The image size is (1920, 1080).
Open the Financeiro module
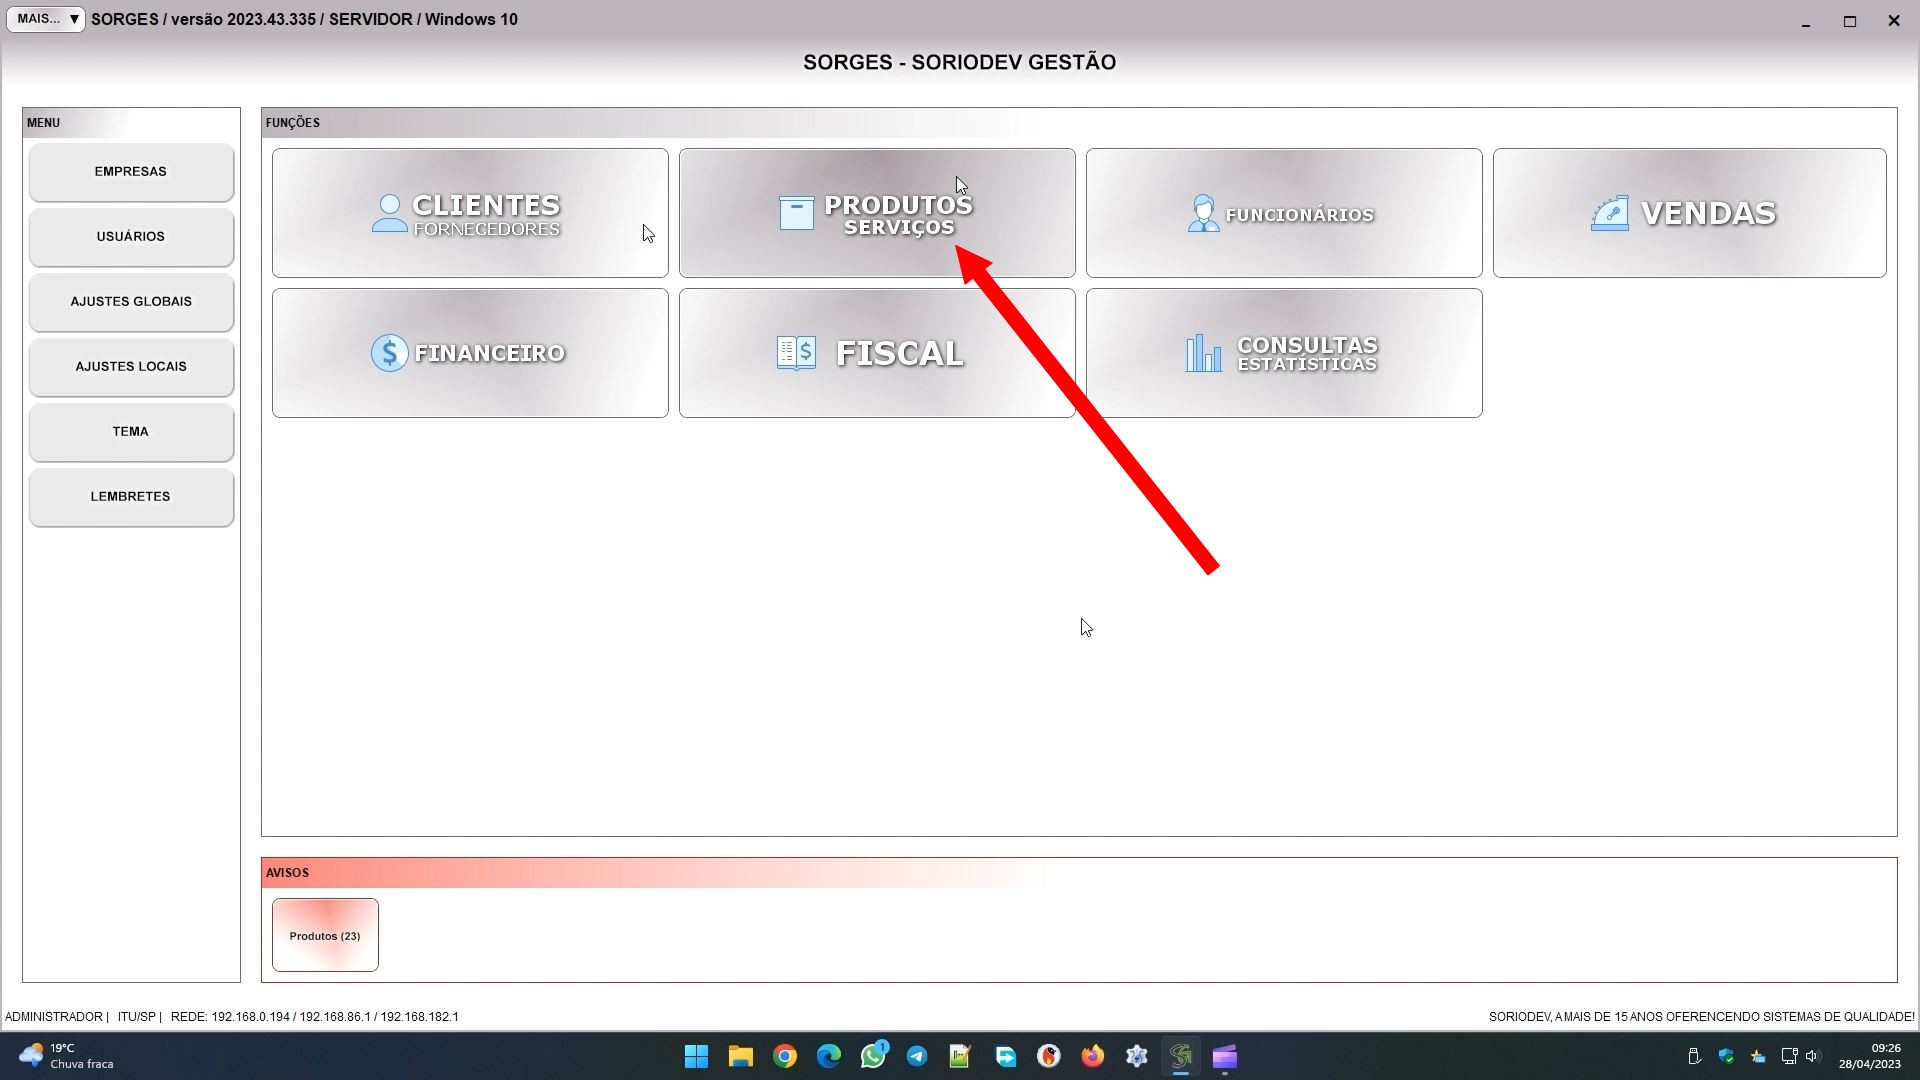(470, 353)
